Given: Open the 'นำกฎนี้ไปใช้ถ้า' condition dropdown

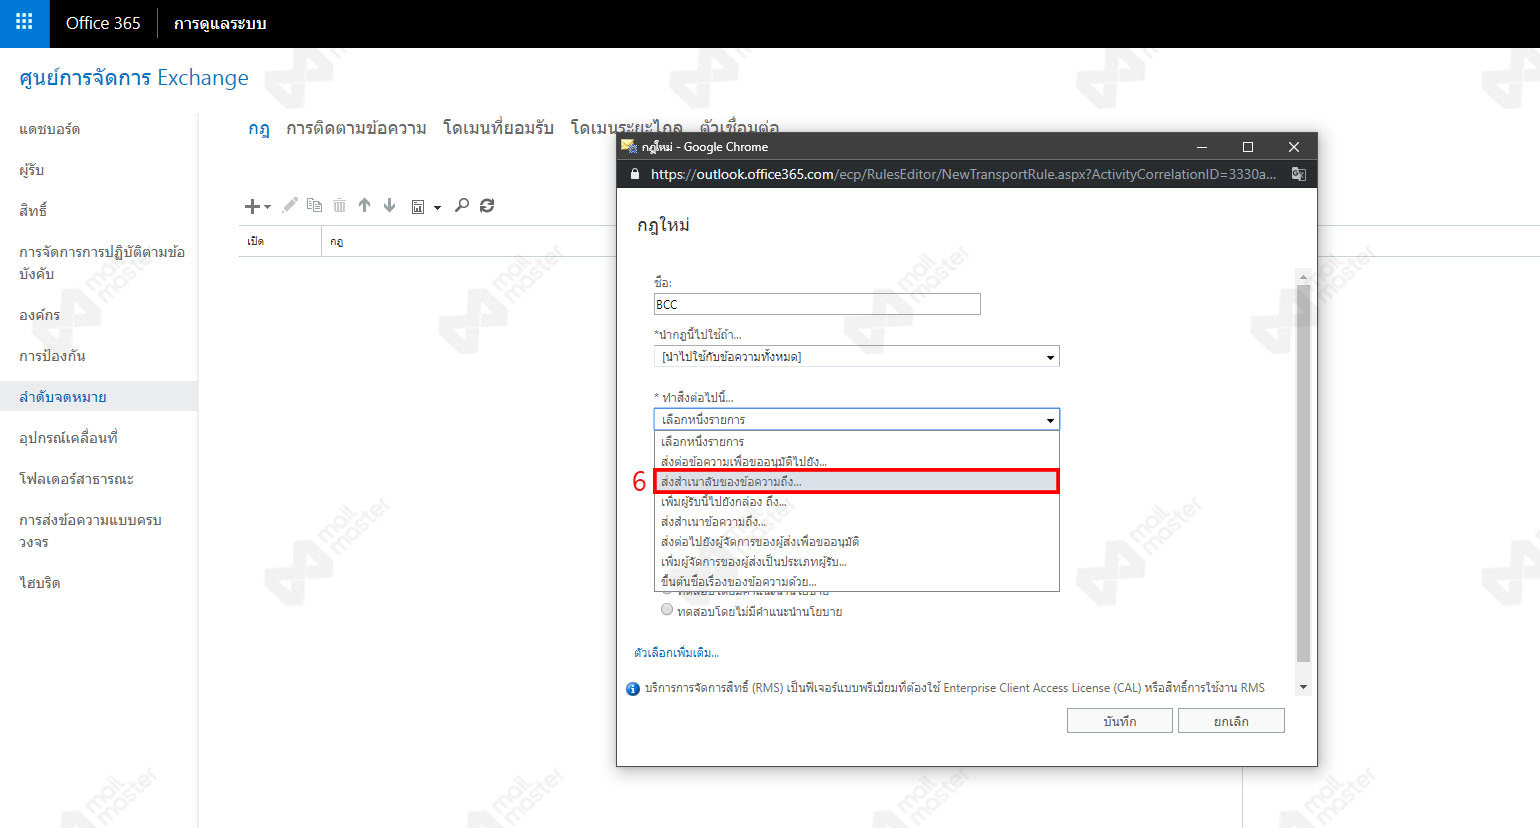Looking at the screenshot, I should [x=856, y=357].
